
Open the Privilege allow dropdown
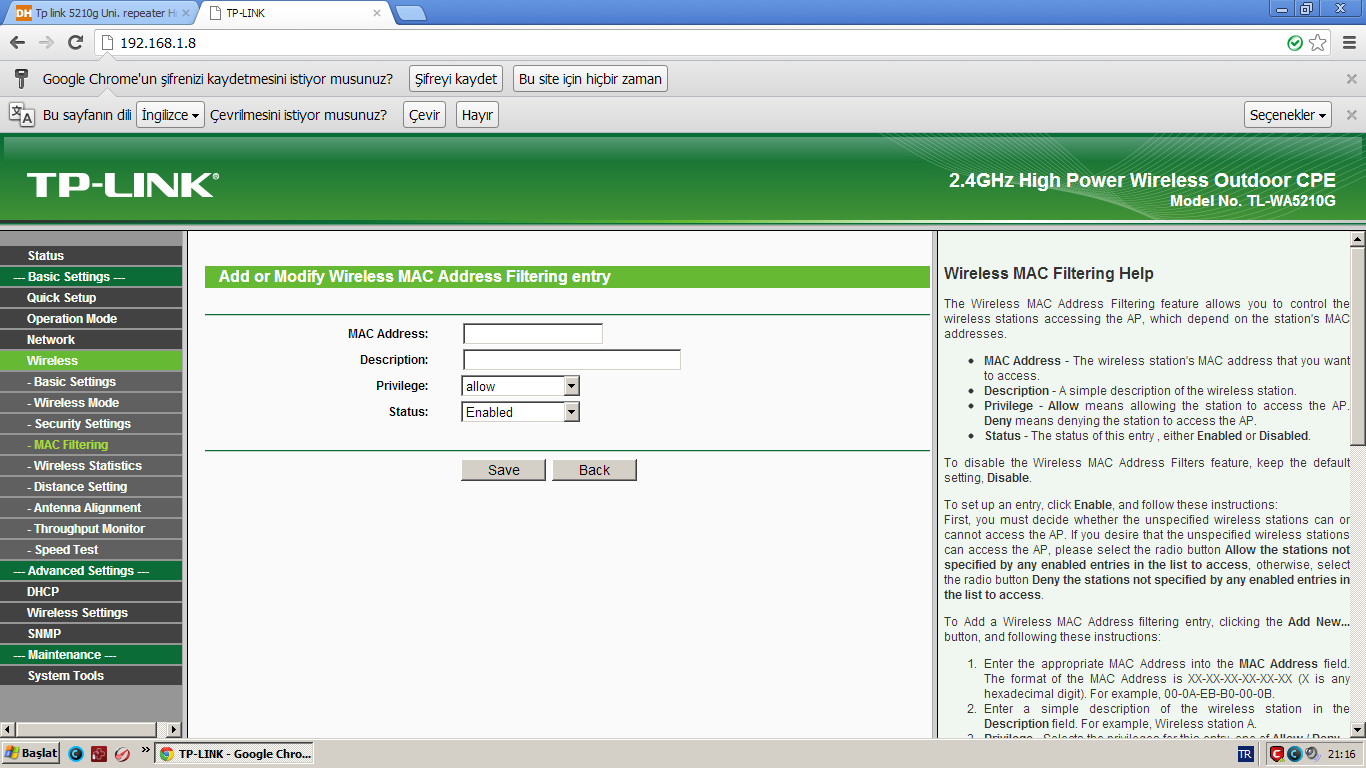click(x=521, y=386)
